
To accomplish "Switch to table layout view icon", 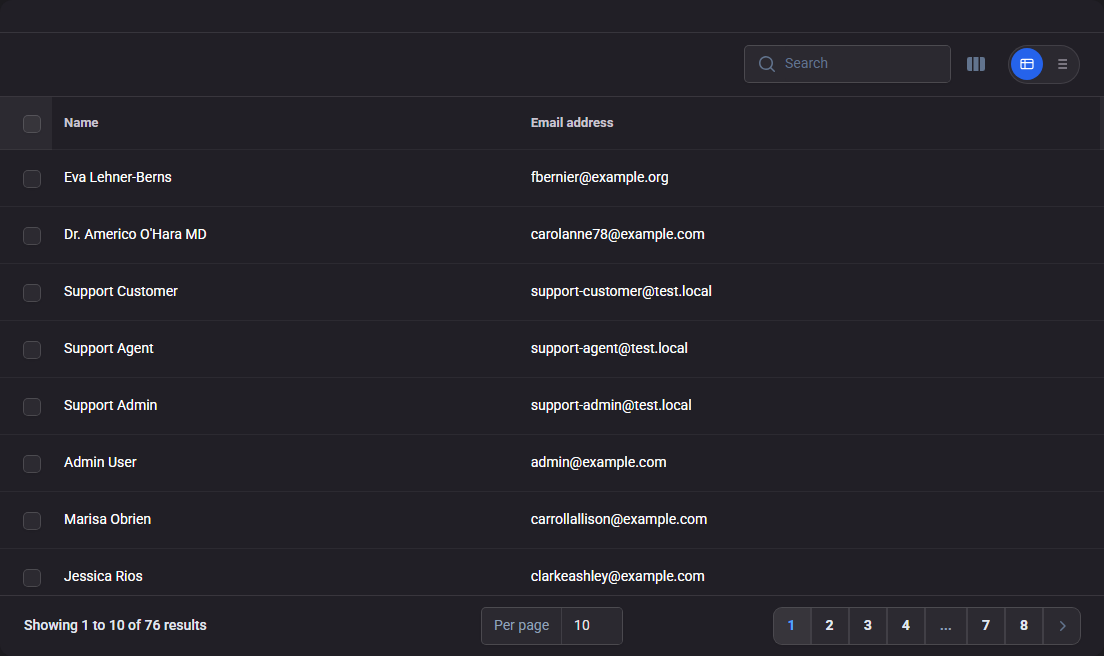I will 1027,64.
